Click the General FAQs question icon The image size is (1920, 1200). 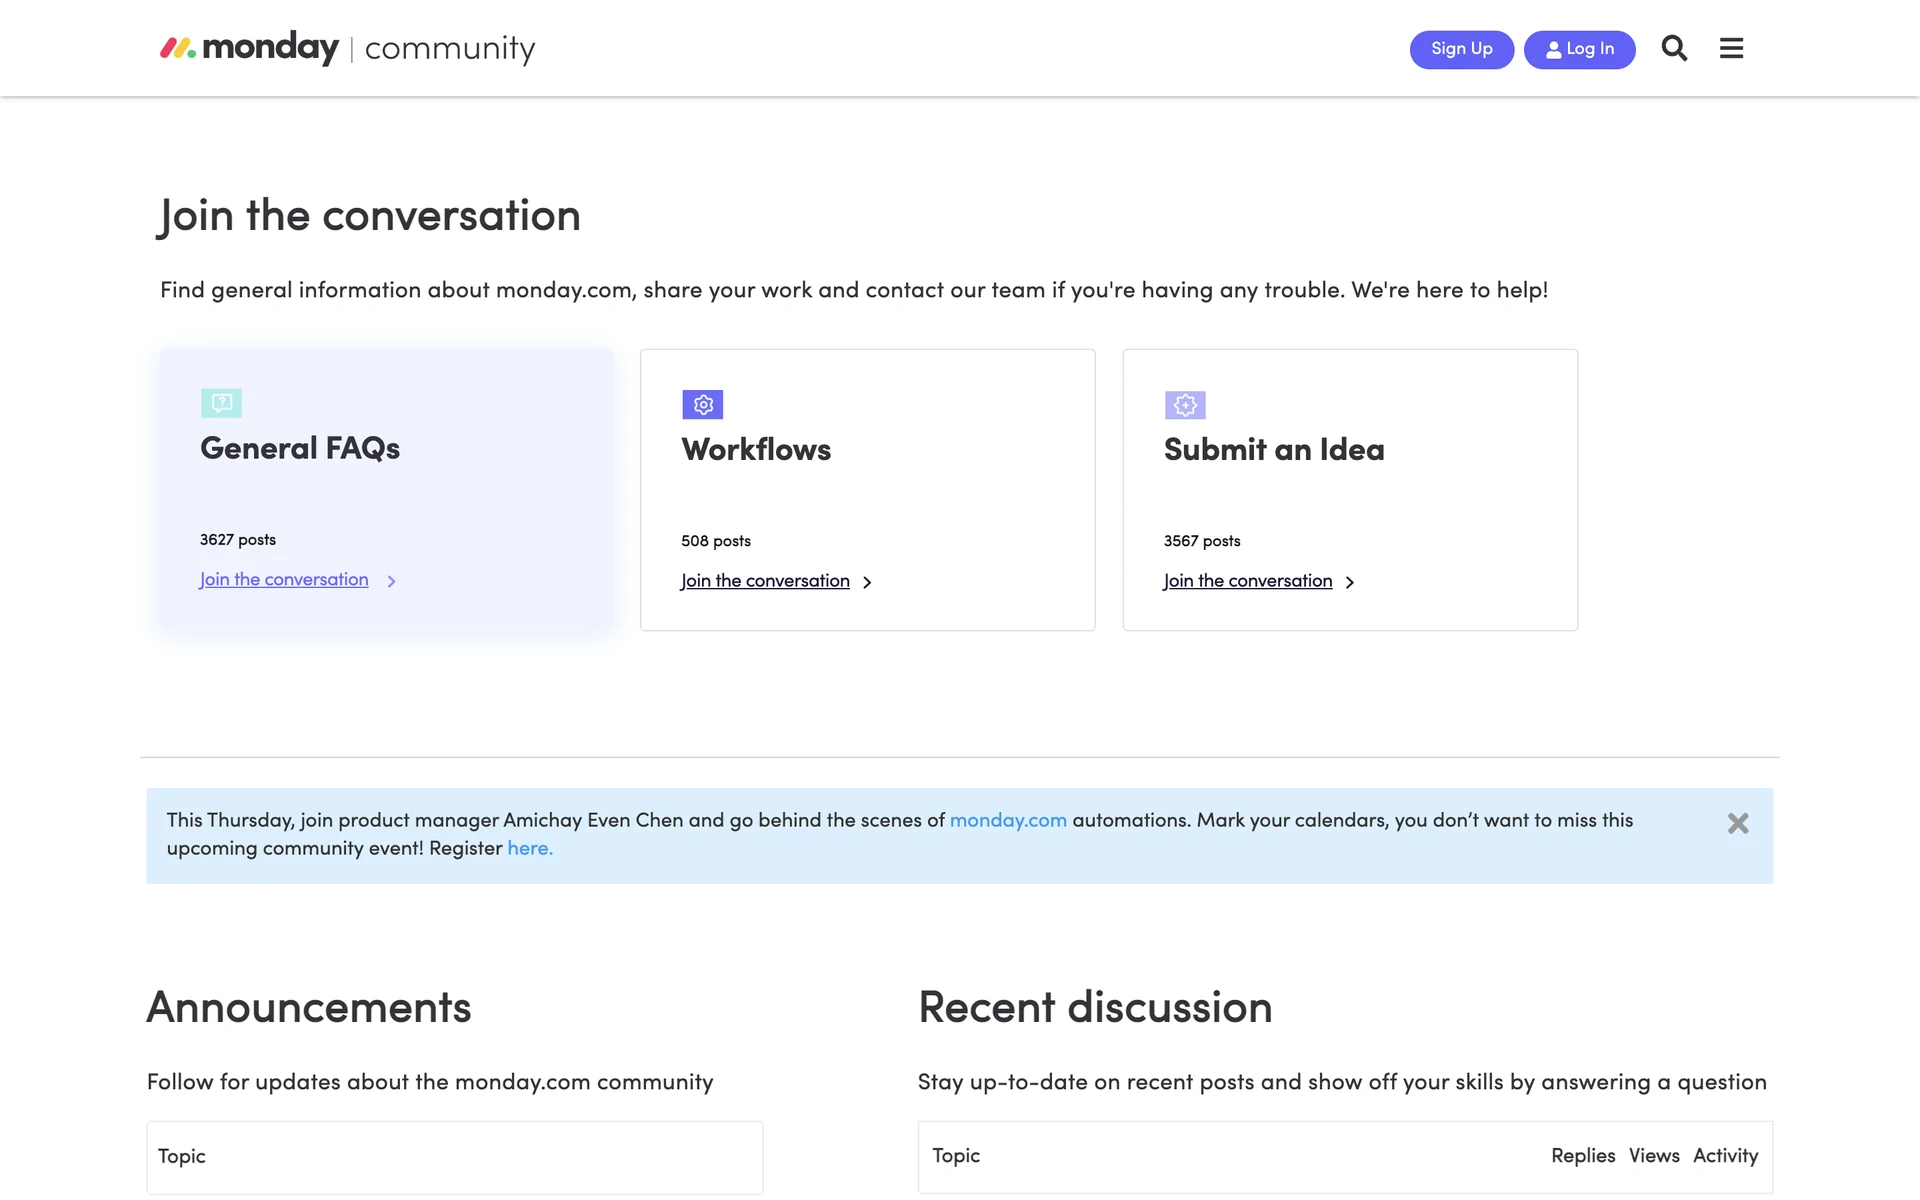click(x=221, y=403)
